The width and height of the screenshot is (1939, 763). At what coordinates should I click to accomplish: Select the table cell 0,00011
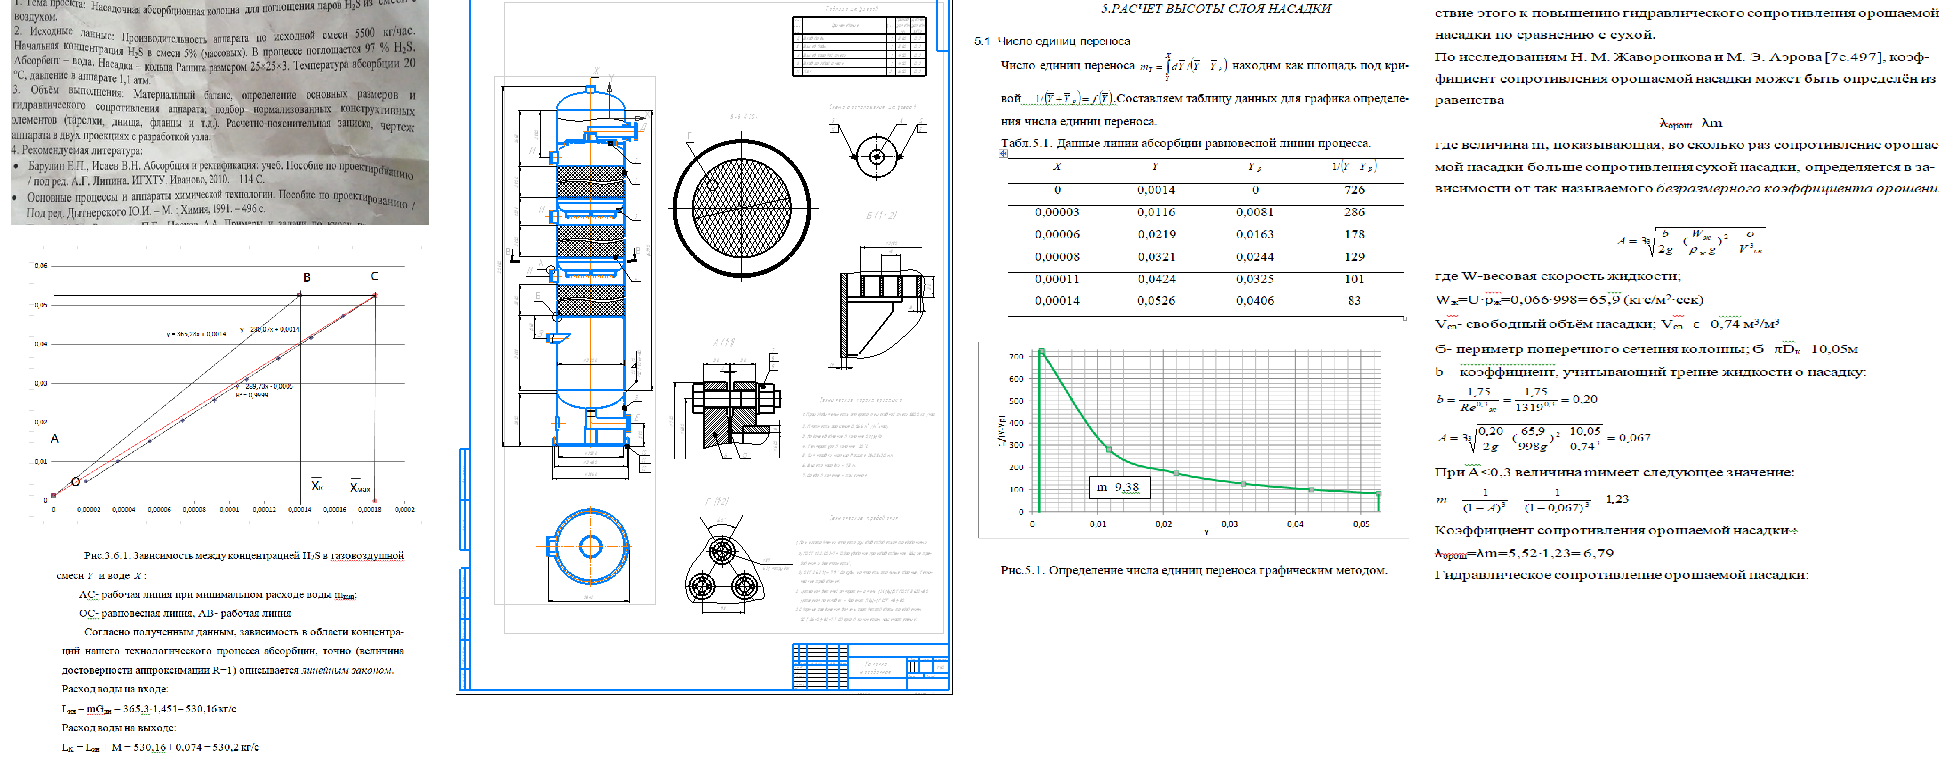(1057, 279)
